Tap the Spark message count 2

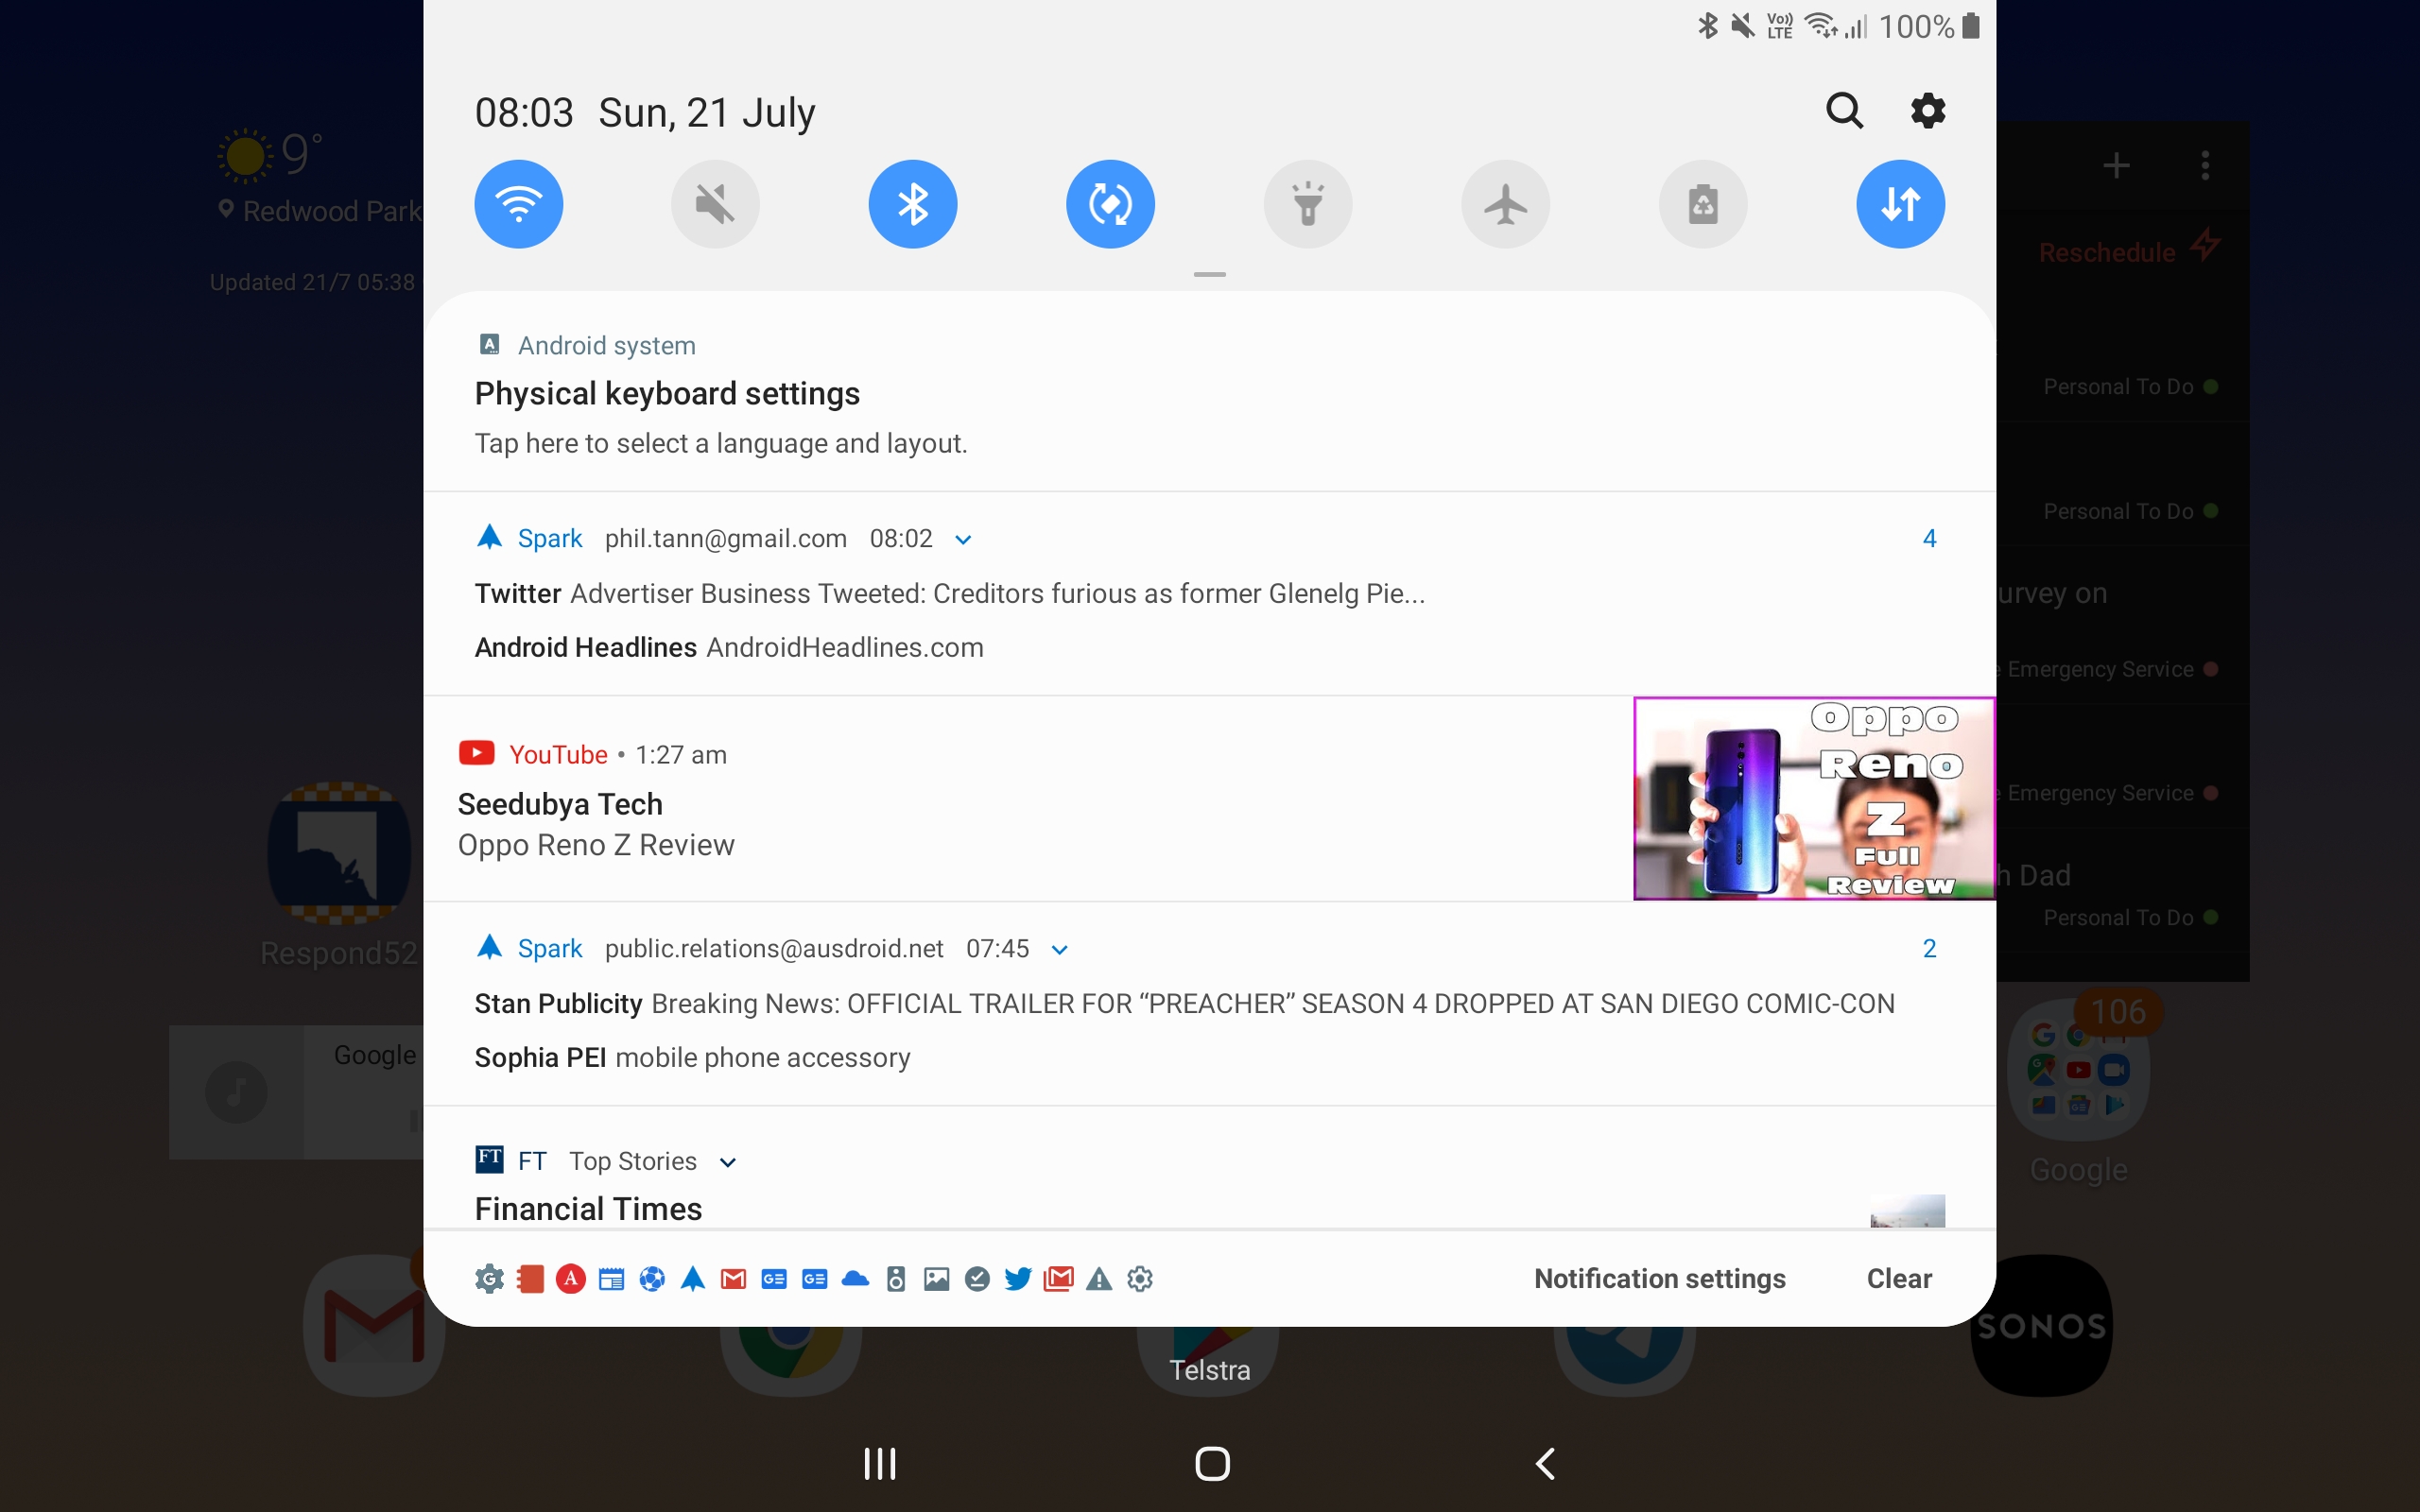click(1929, 949)
